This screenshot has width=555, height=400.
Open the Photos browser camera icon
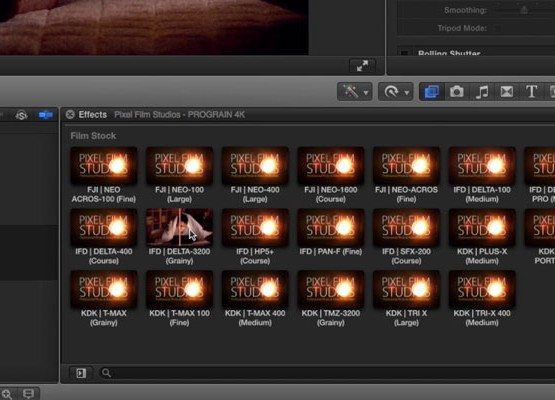(457, 92)
